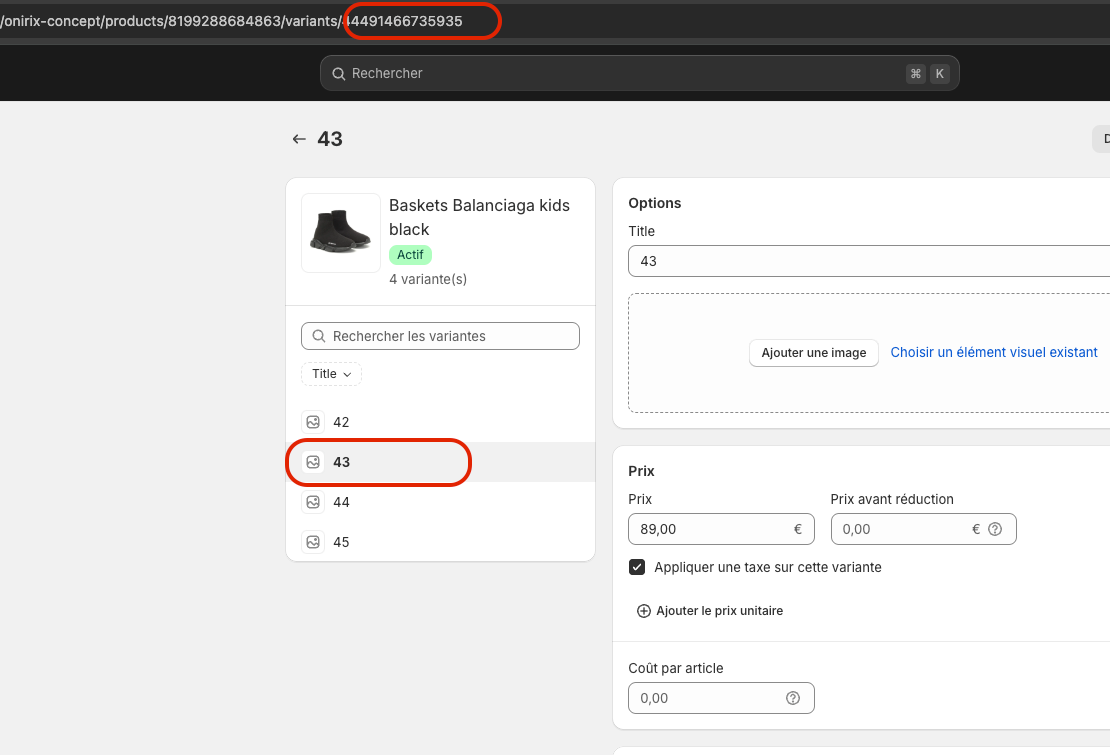Click the 4 variante(s) text
Viewport: 1110px width, 755px height.
[428, 279]
